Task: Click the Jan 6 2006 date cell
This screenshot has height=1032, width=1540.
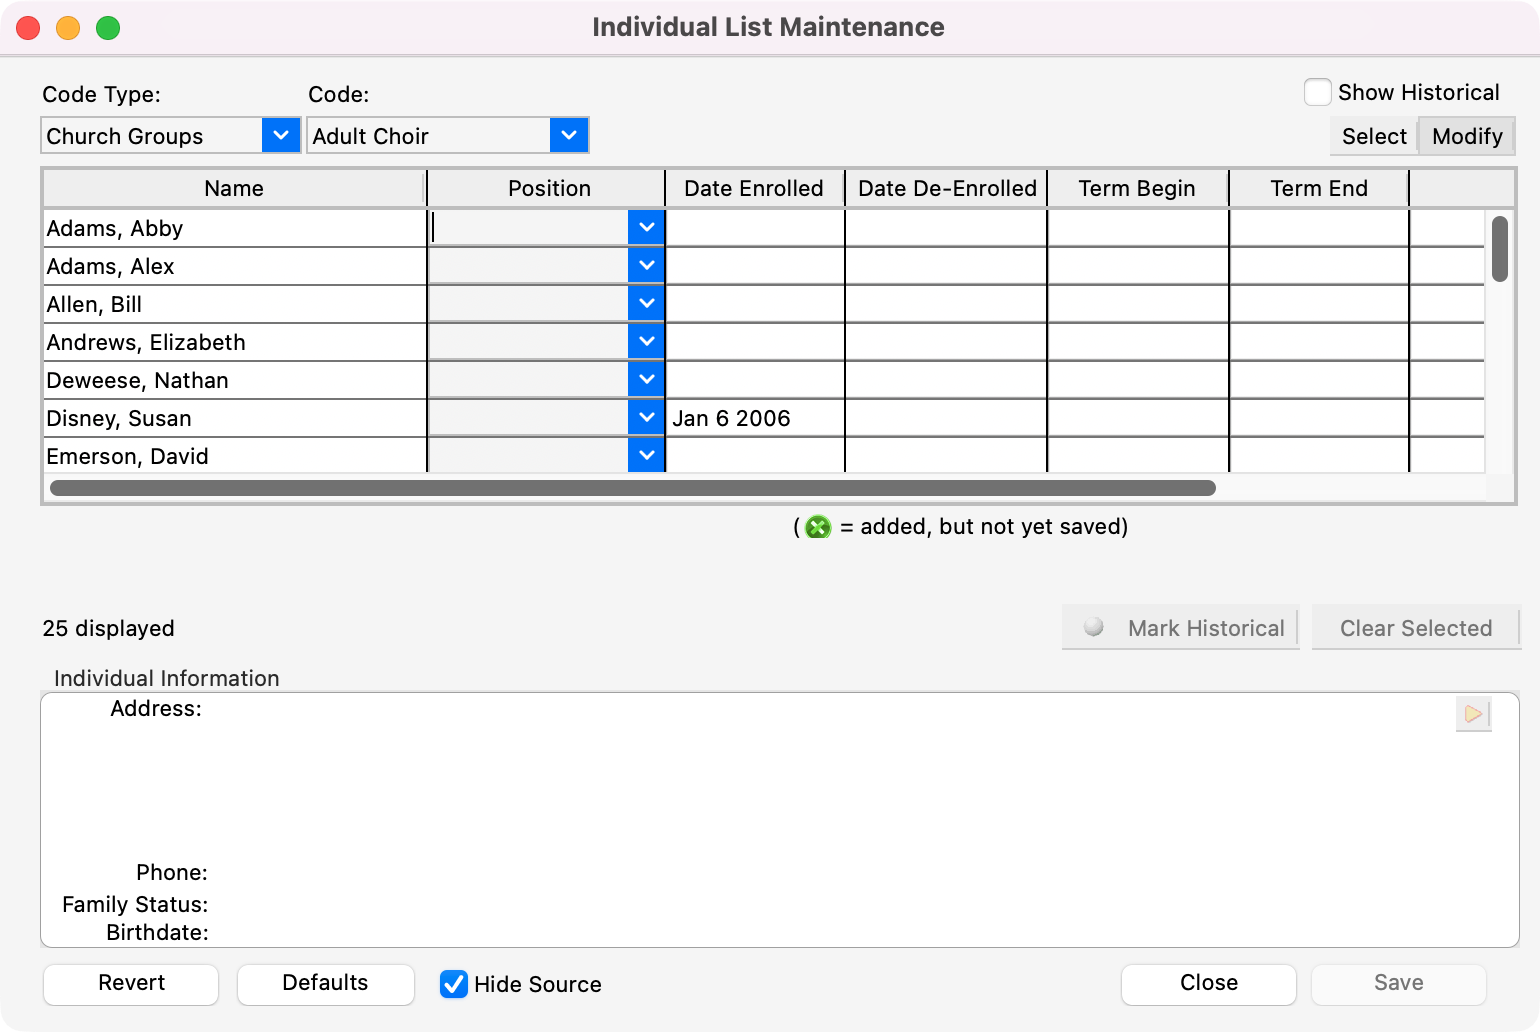Action: (x=755, y=418)
